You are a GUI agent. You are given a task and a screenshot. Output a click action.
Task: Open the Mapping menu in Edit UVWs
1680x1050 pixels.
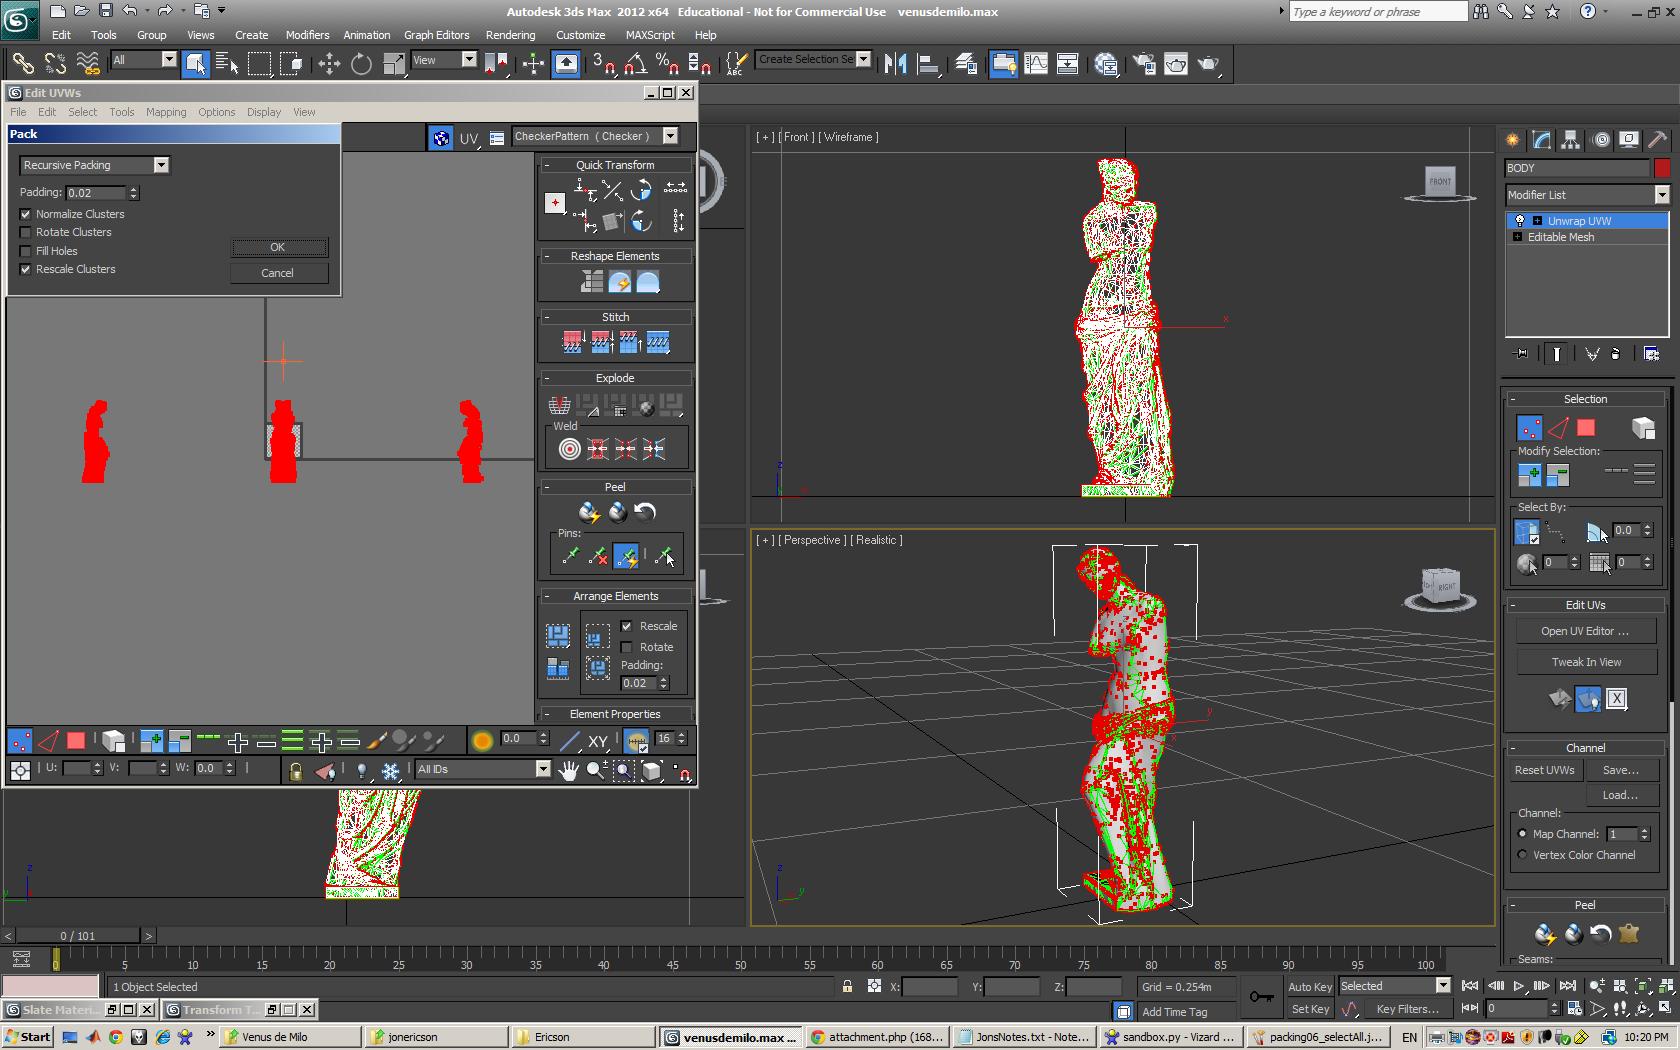165,112
